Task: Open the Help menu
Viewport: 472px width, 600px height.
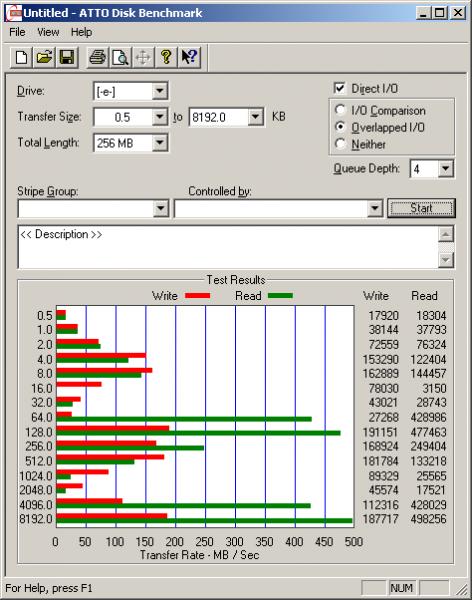Action: 82,32
